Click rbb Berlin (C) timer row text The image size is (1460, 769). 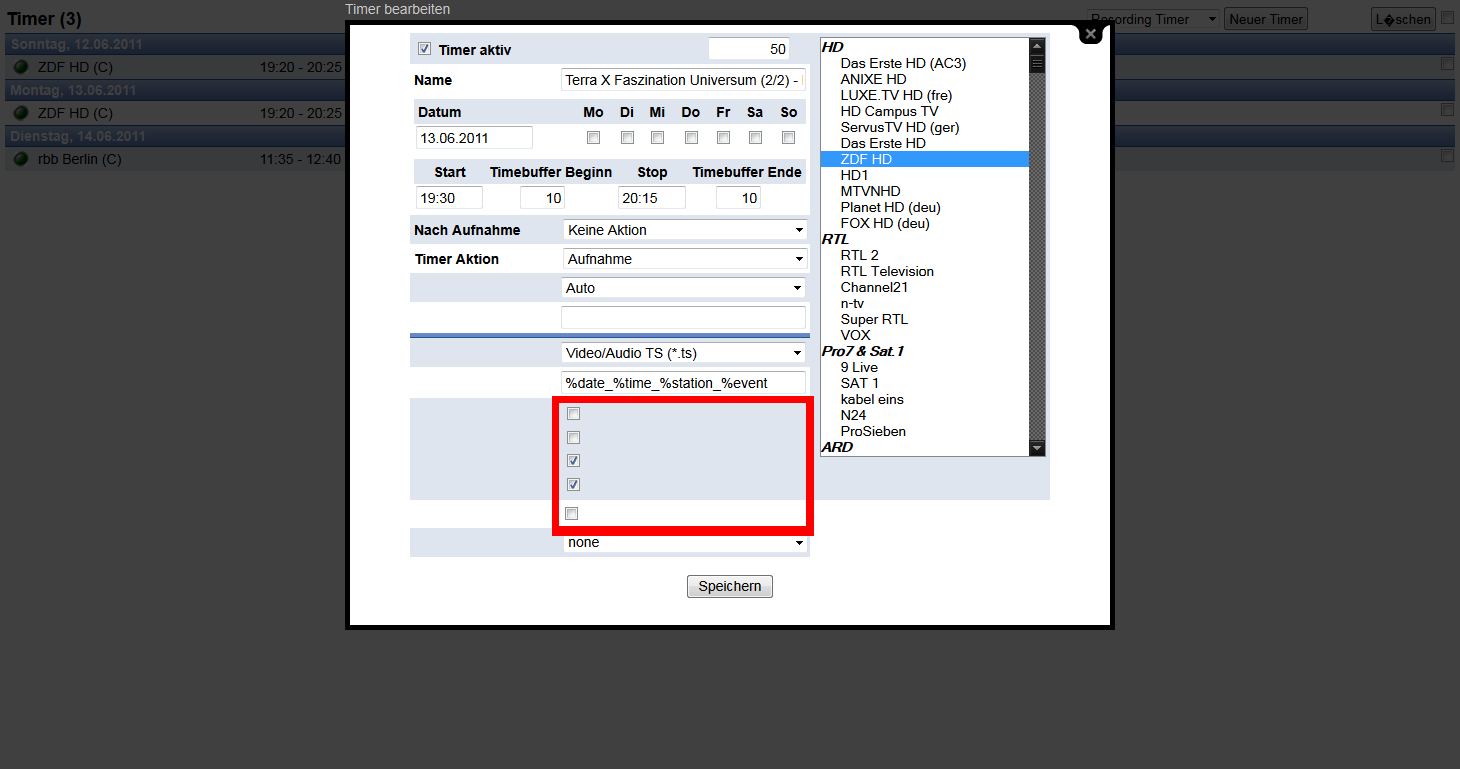79,159
